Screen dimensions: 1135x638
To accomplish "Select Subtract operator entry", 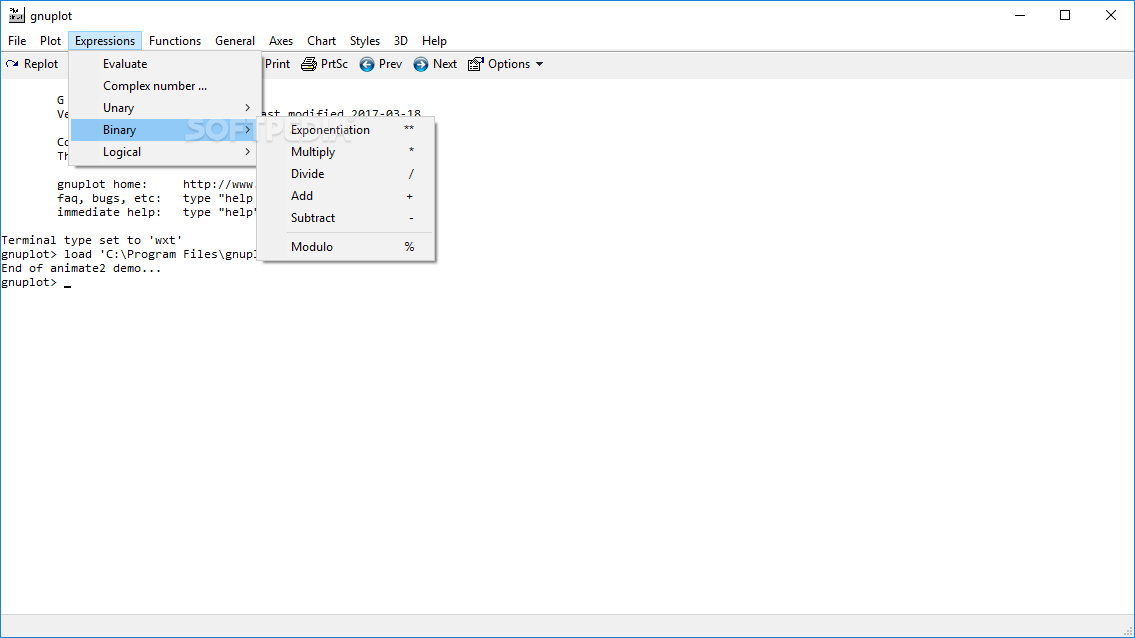I will pyautogui.click(x=347, y=218).
